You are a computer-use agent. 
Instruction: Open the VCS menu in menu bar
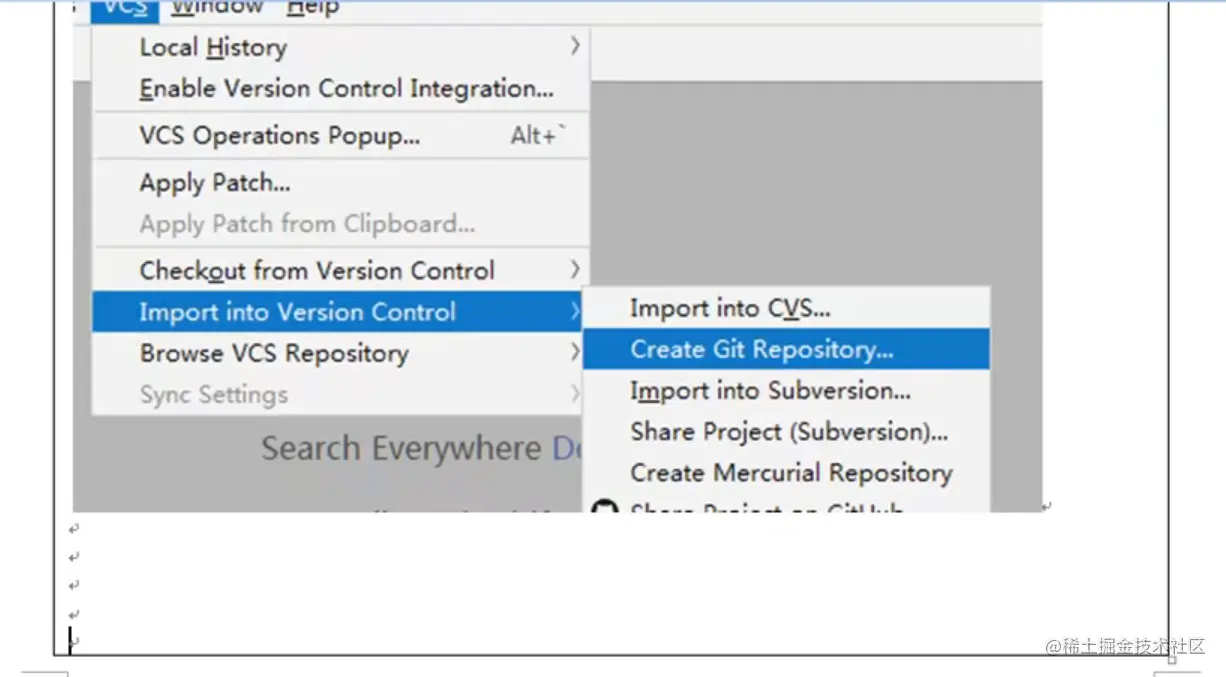point(125,9)
